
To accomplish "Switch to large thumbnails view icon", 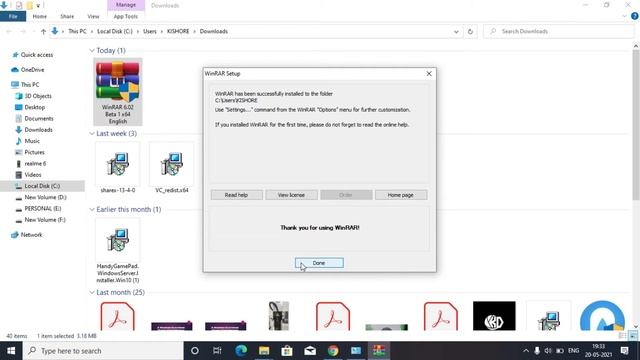I will 633,336.
